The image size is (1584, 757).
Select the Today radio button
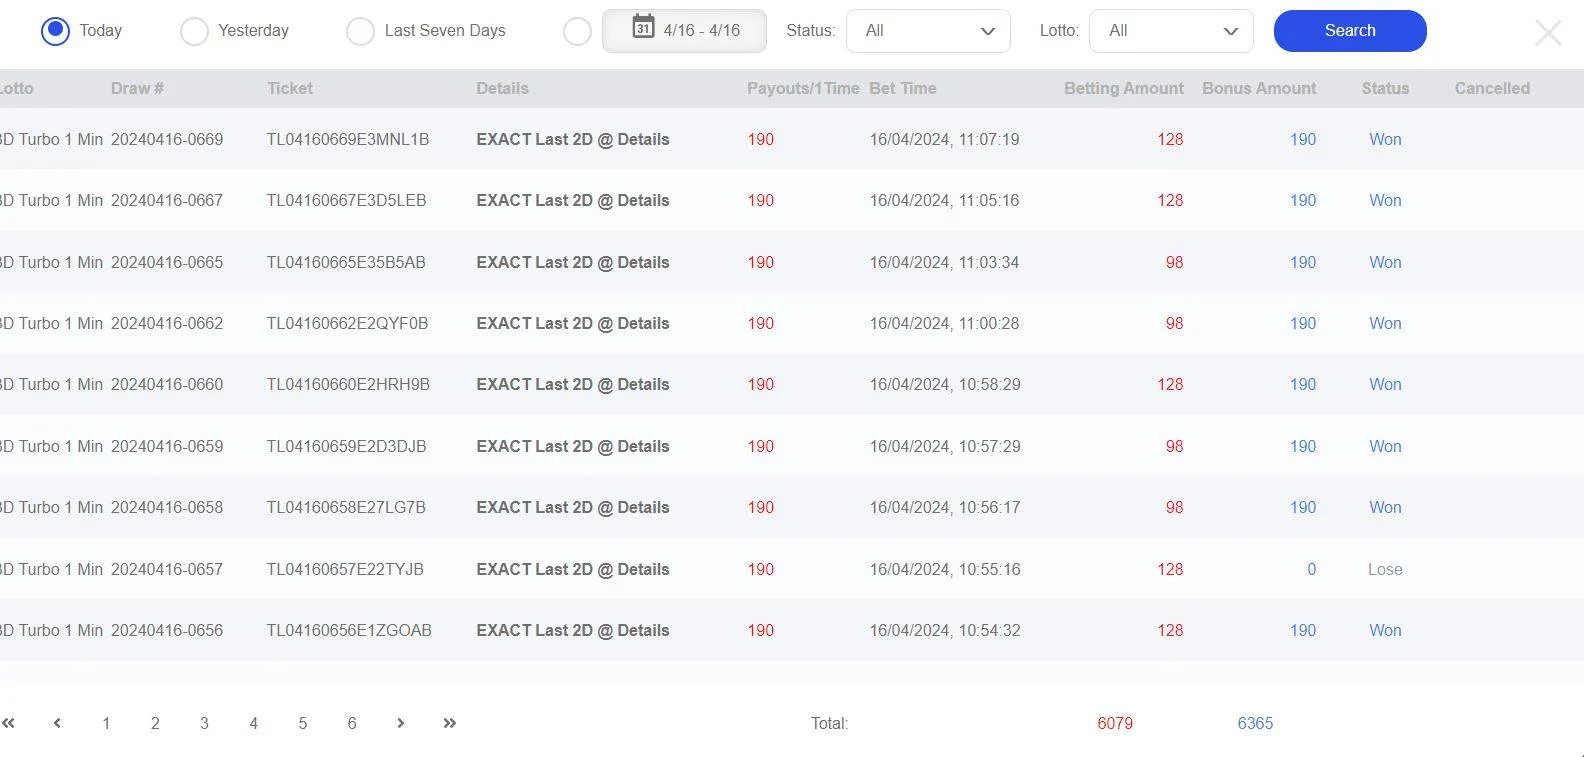point(55,31)
